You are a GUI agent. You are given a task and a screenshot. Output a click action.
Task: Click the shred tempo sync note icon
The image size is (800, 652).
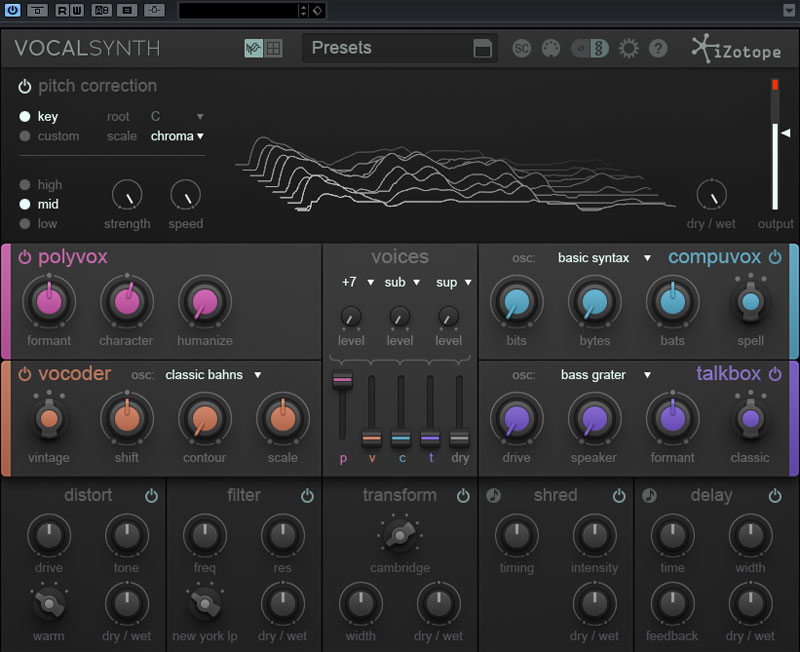tap(493, 495)
